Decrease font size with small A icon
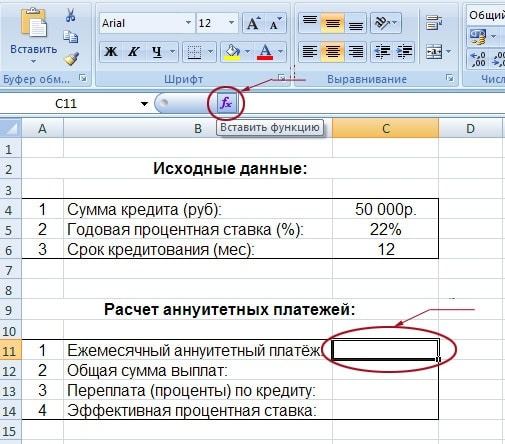This screenshot has height=444, width=505. coord(275,23)
